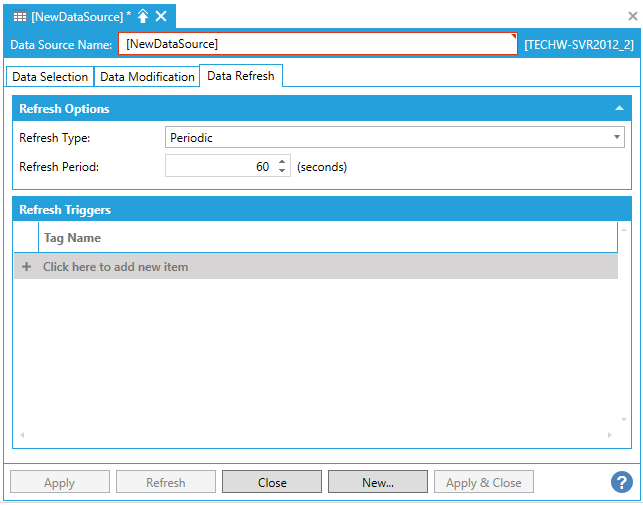Click the up-arrow pin icon in tab header
Screen dimensions: 643x505
click(x=142, y=16)
